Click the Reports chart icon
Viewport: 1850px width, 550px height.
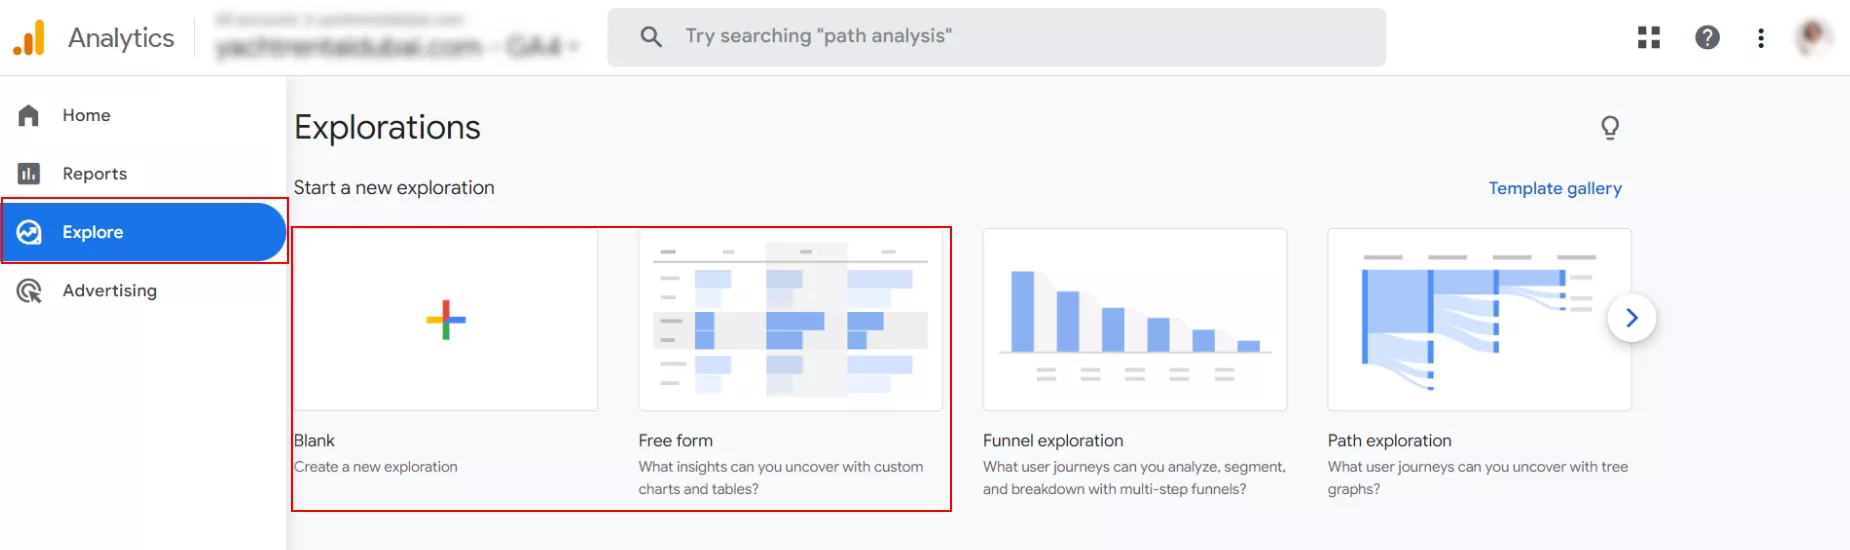29,174
